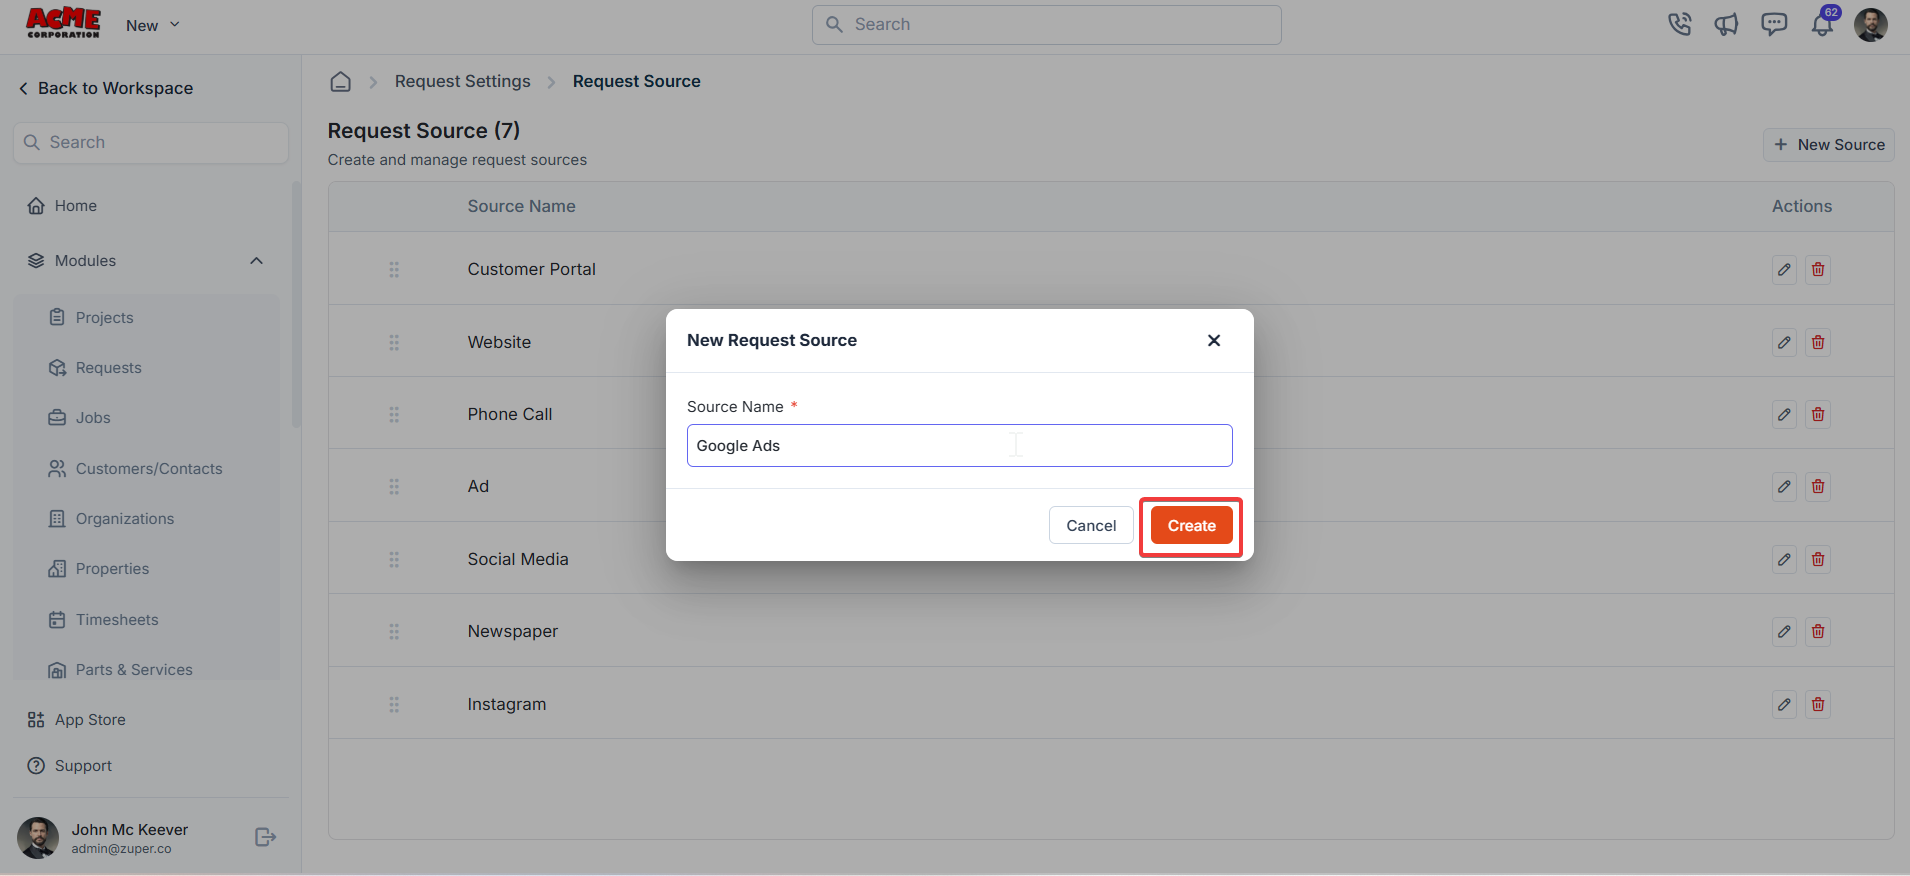
Task: Edit the Instagram source
Action: coord(1784,705)
